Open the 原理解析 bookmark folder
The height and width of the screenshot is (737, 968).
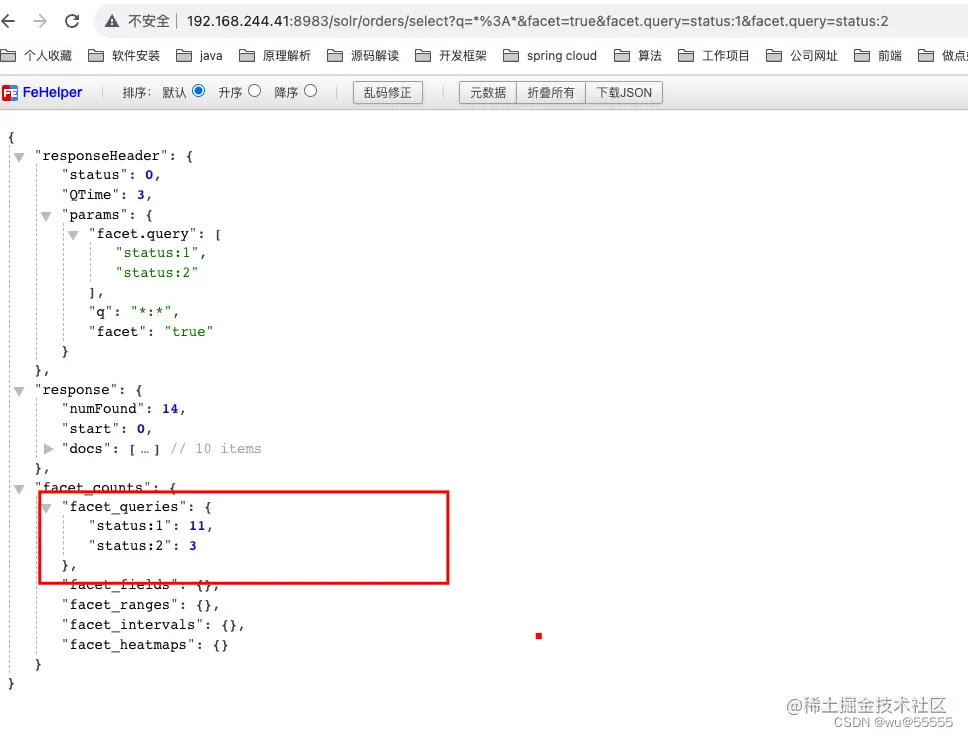tap(275, 56)
